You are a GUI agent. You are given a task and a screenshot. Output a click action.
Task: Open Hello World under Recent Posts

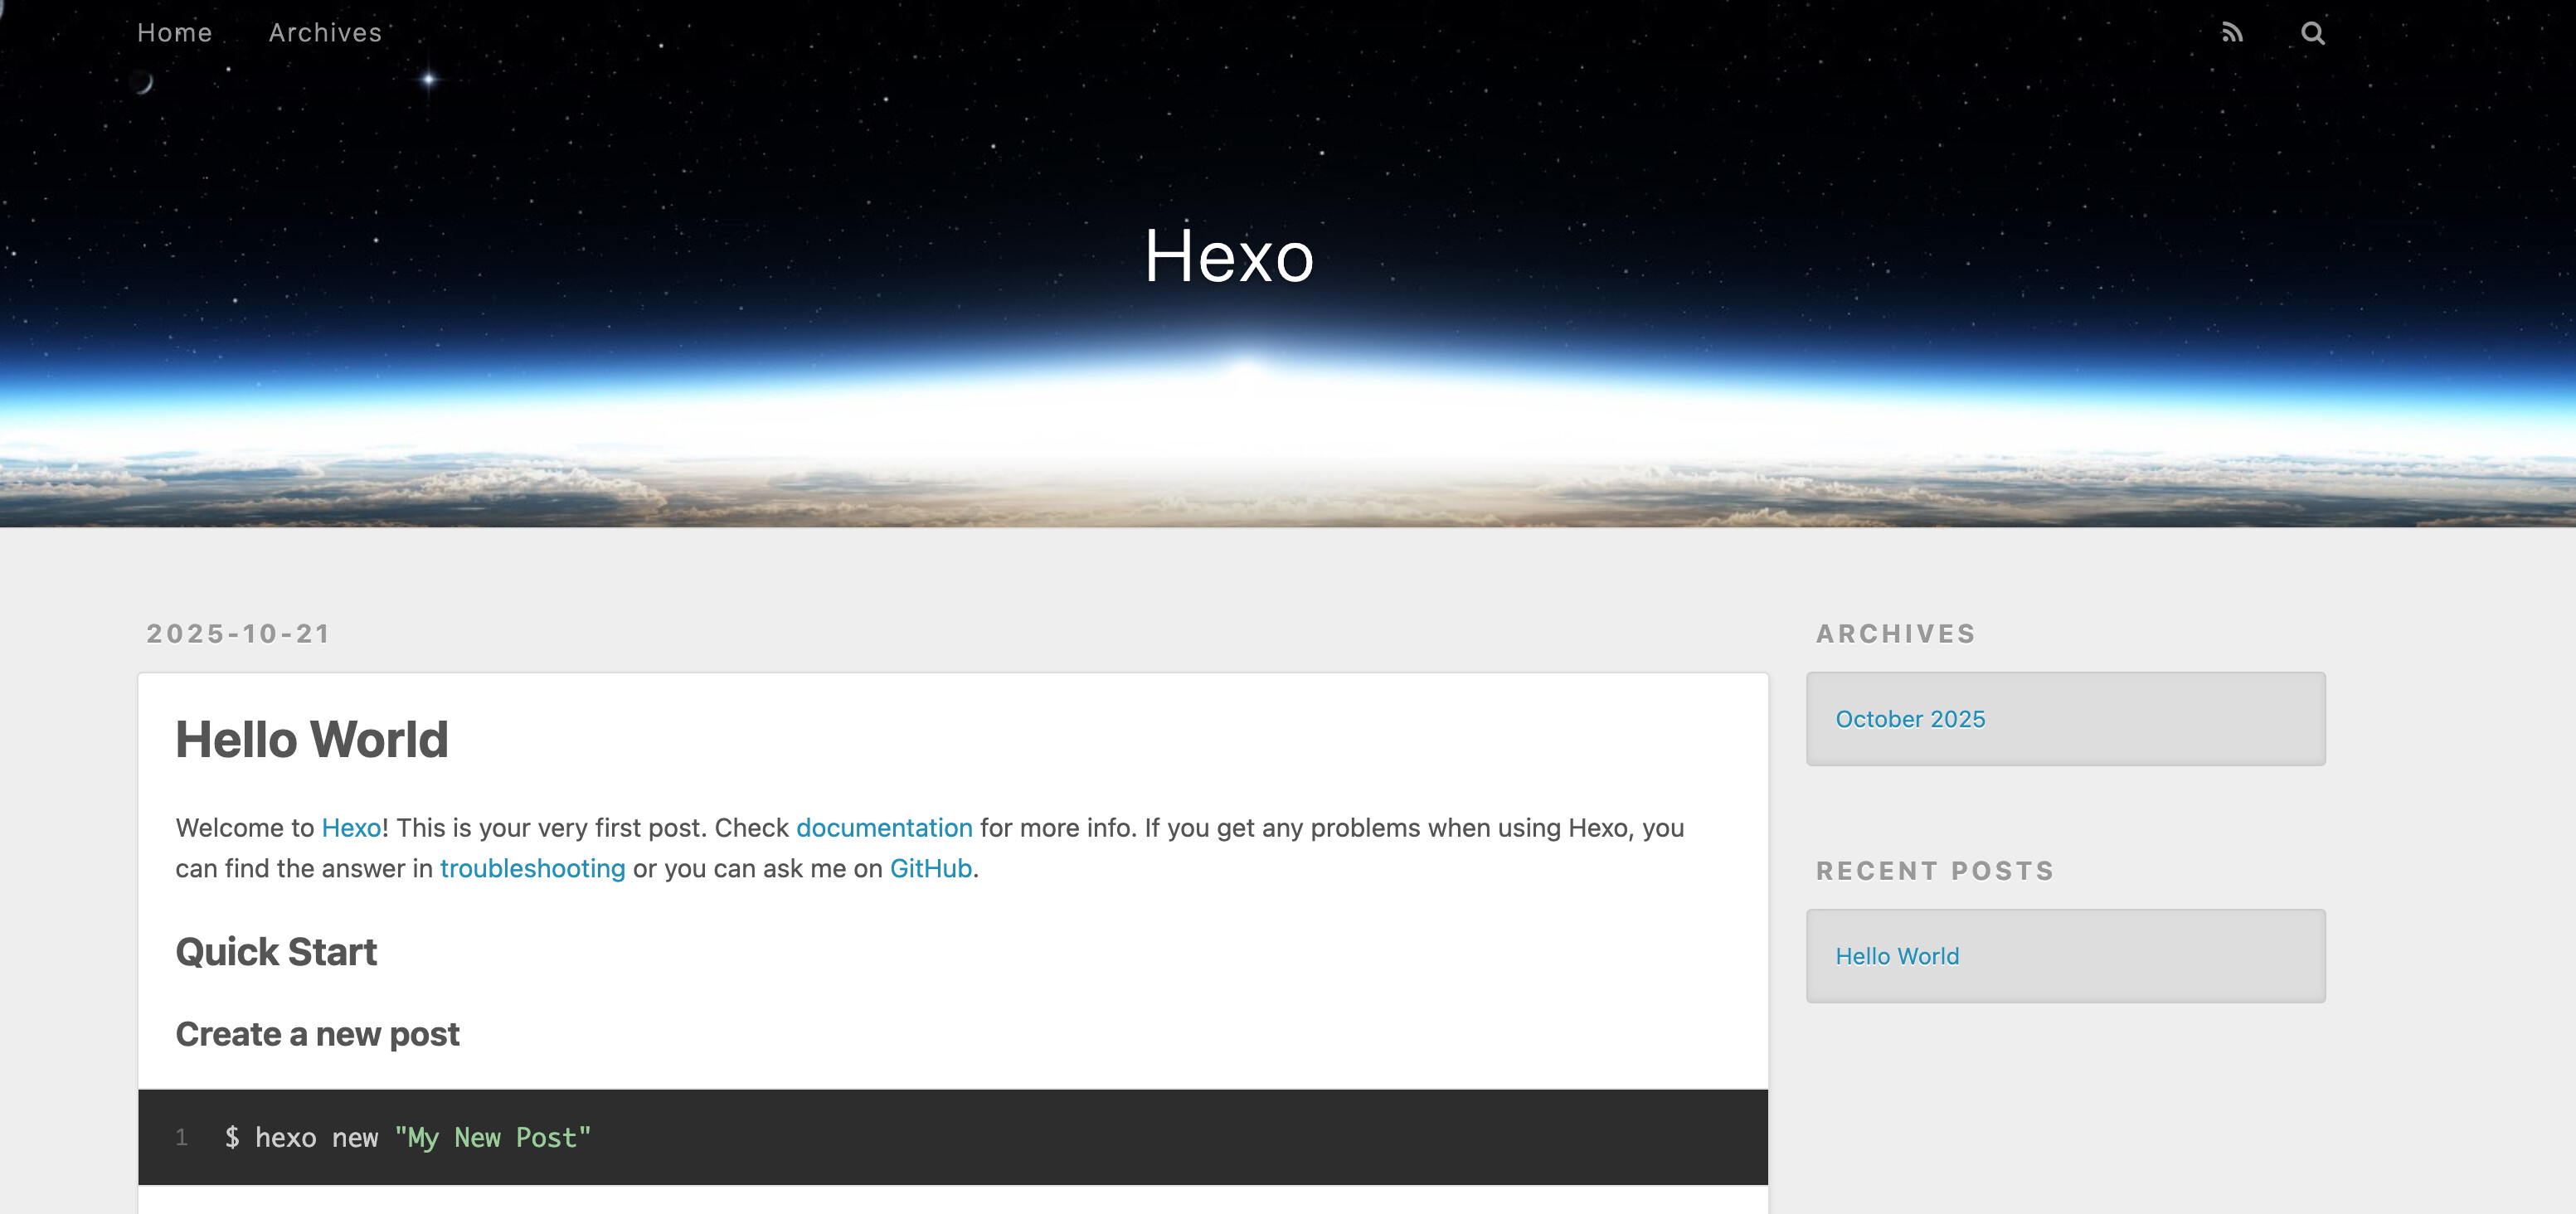[x=1897, y=956]
